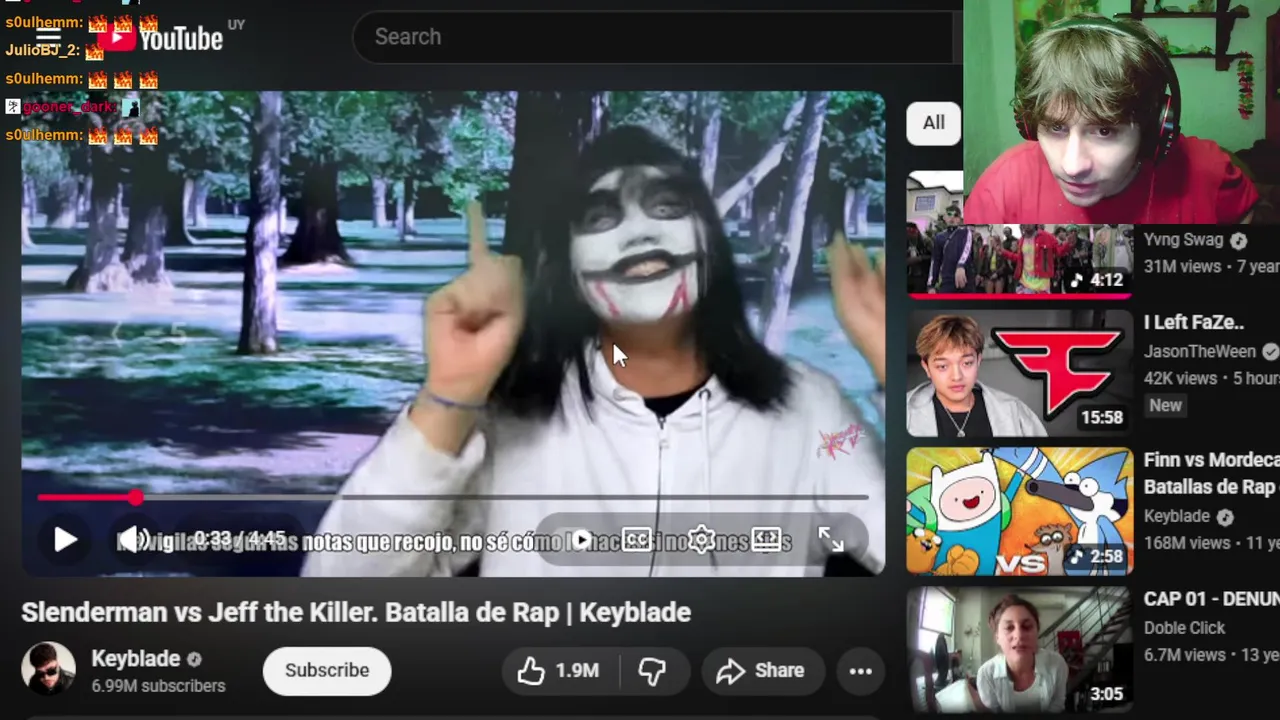Viewport: 1280px width, 720px height.
Task: Click the 31M views text
Action: click(1182, 266)
